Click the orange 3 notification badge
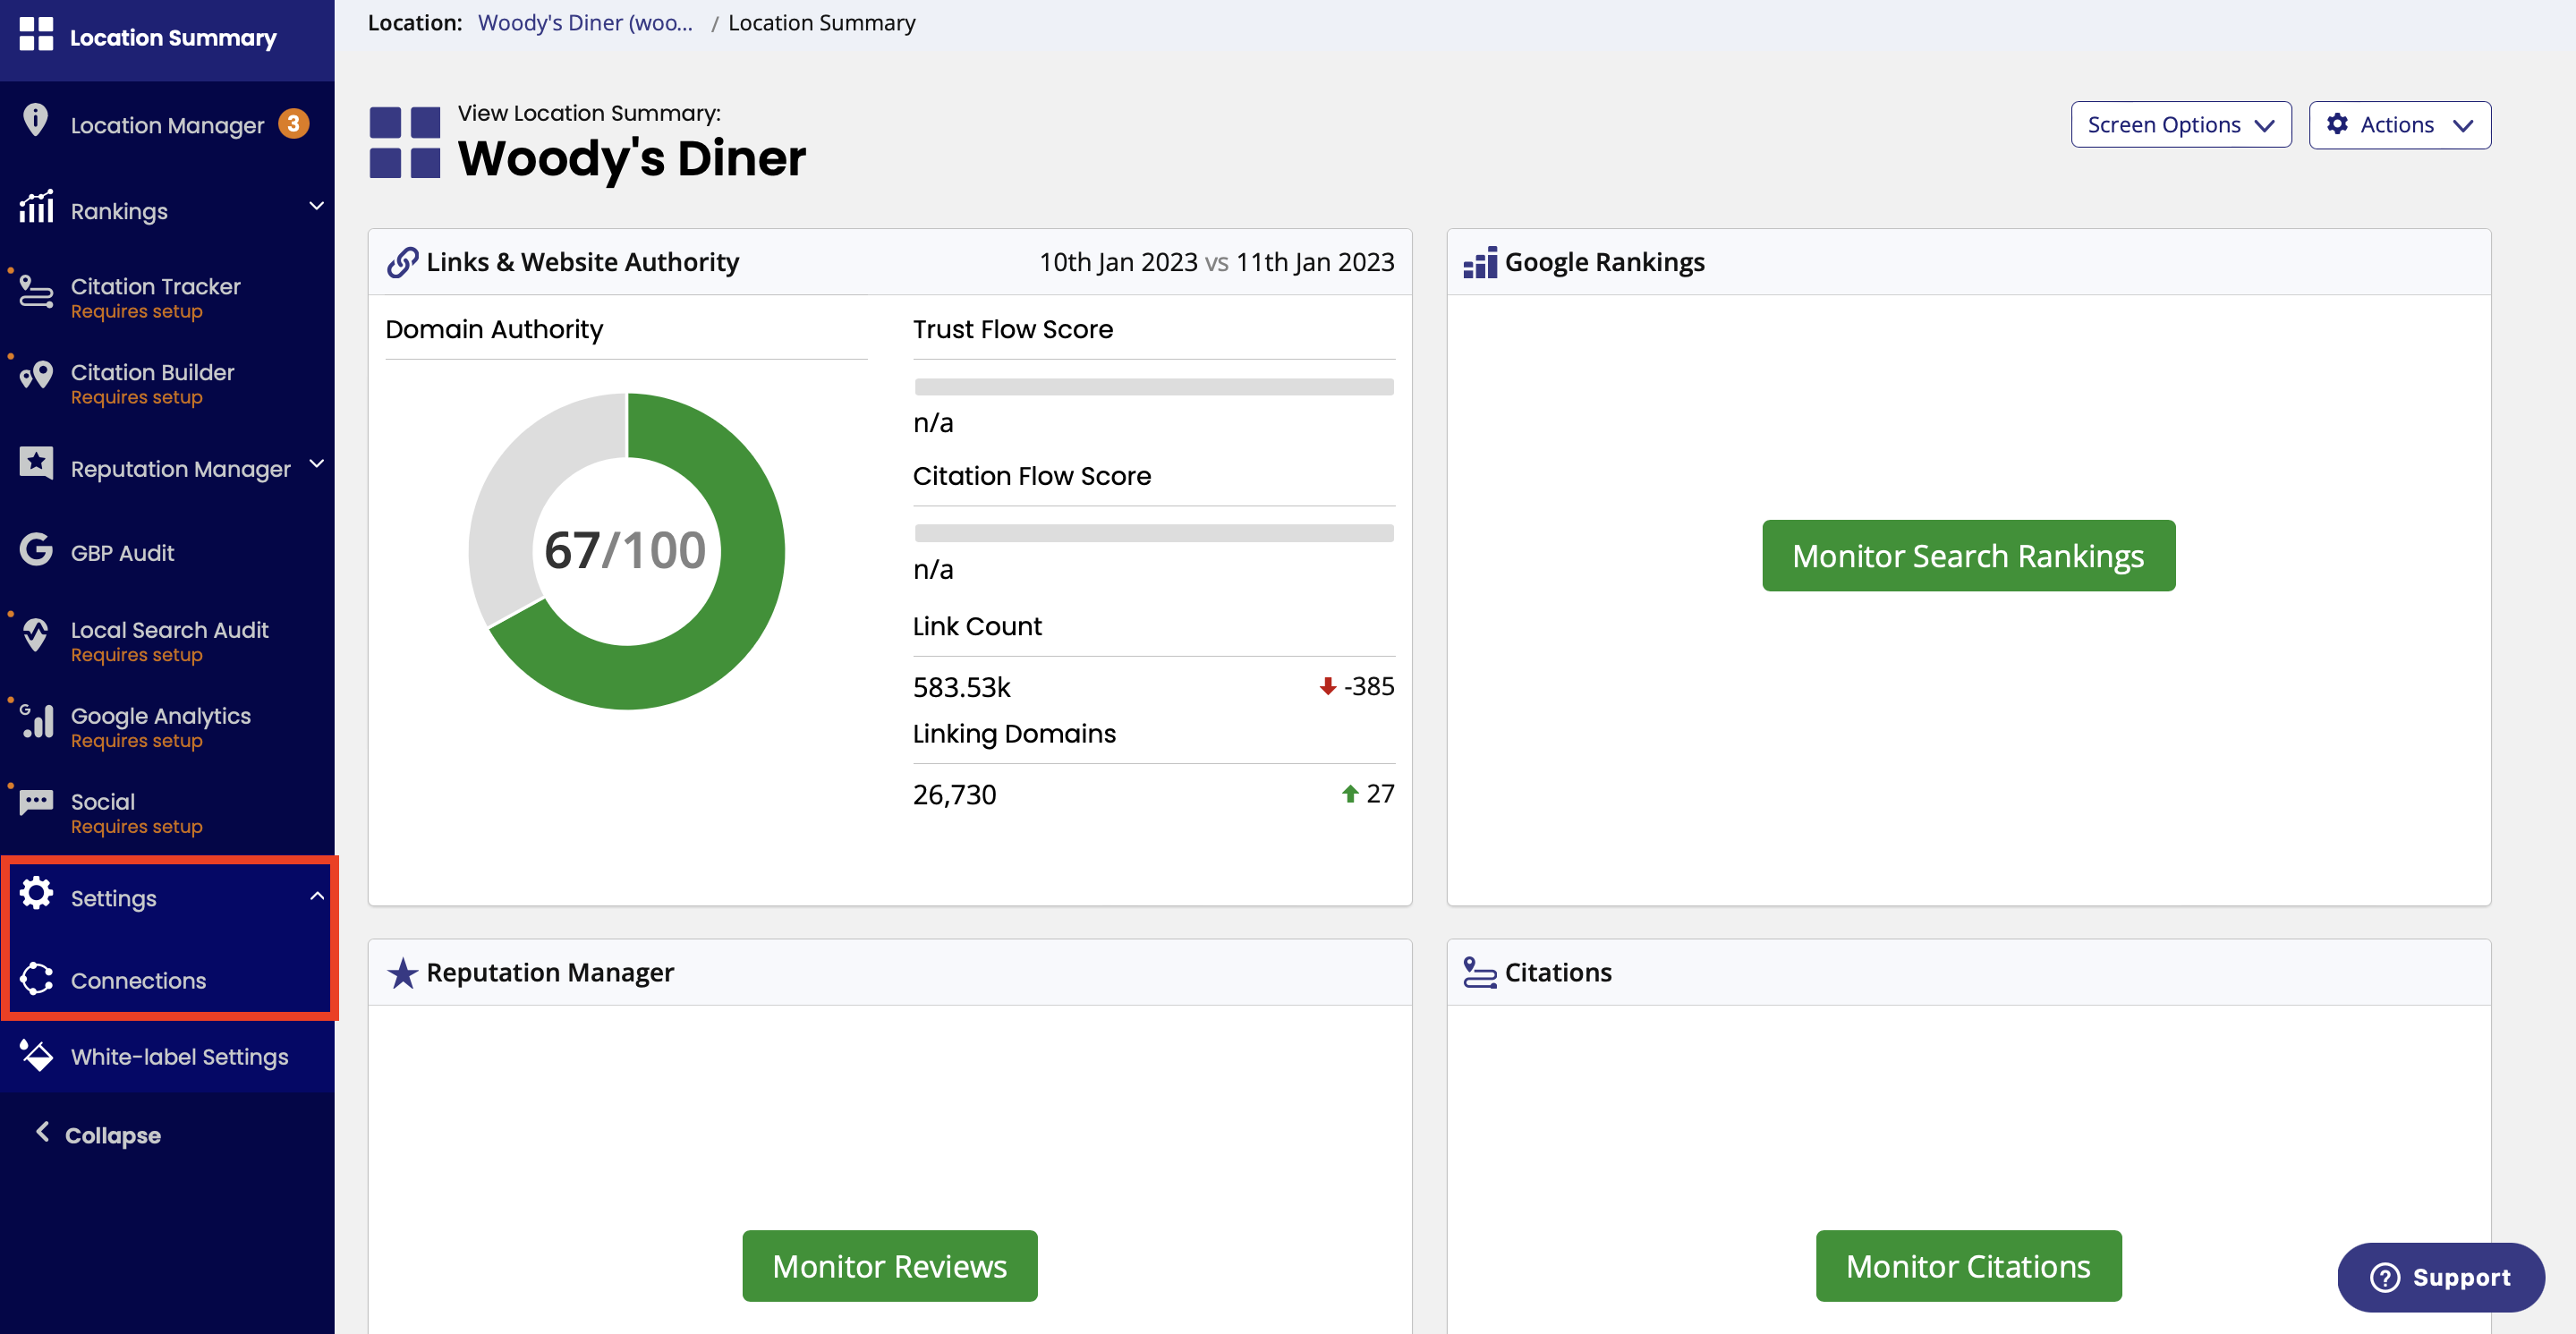 [293, 124]
